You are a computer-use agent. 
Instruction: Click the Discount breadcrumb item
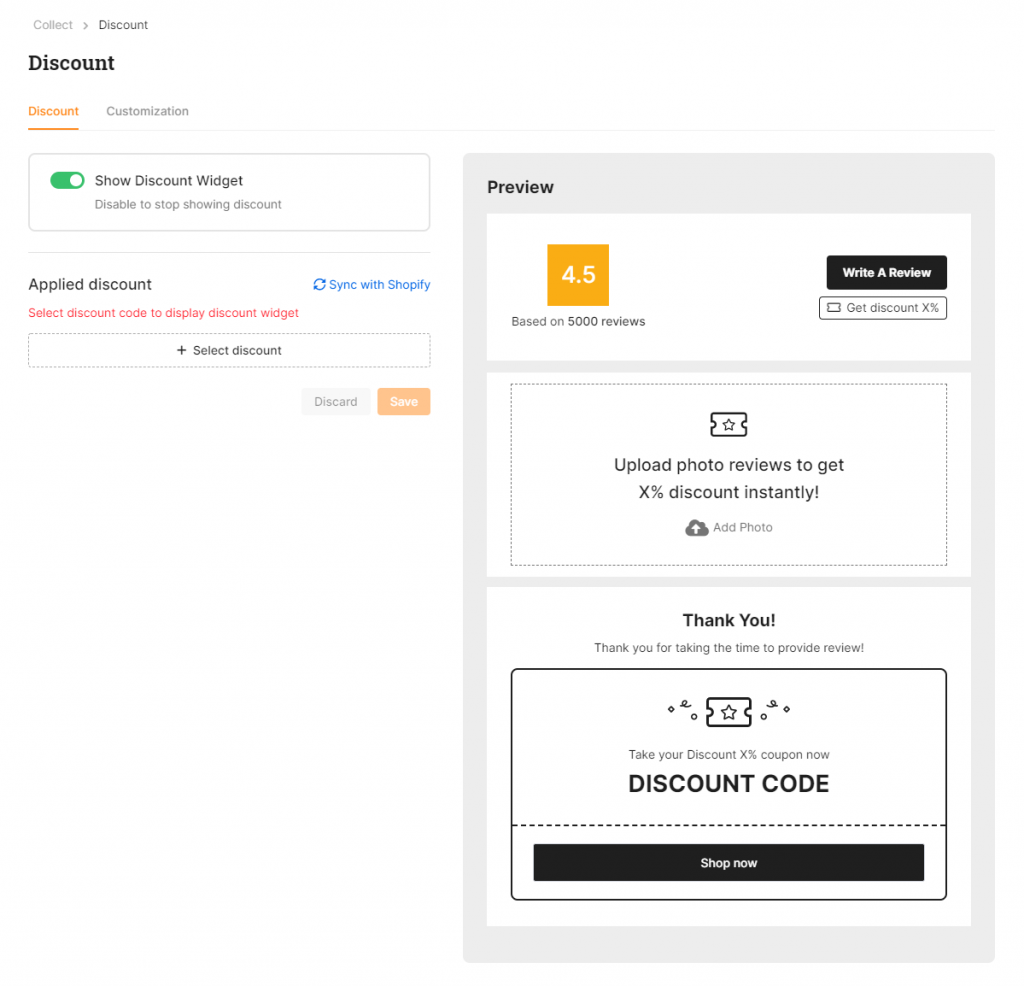click(x=123, y=25)
